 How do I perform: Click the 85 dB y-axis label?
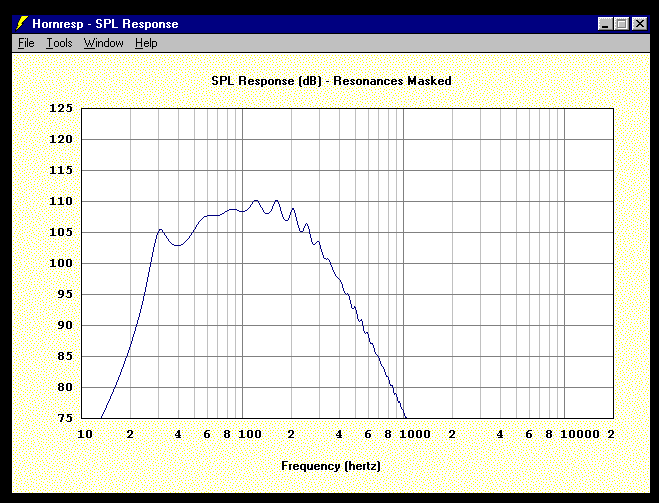point(65,356)
